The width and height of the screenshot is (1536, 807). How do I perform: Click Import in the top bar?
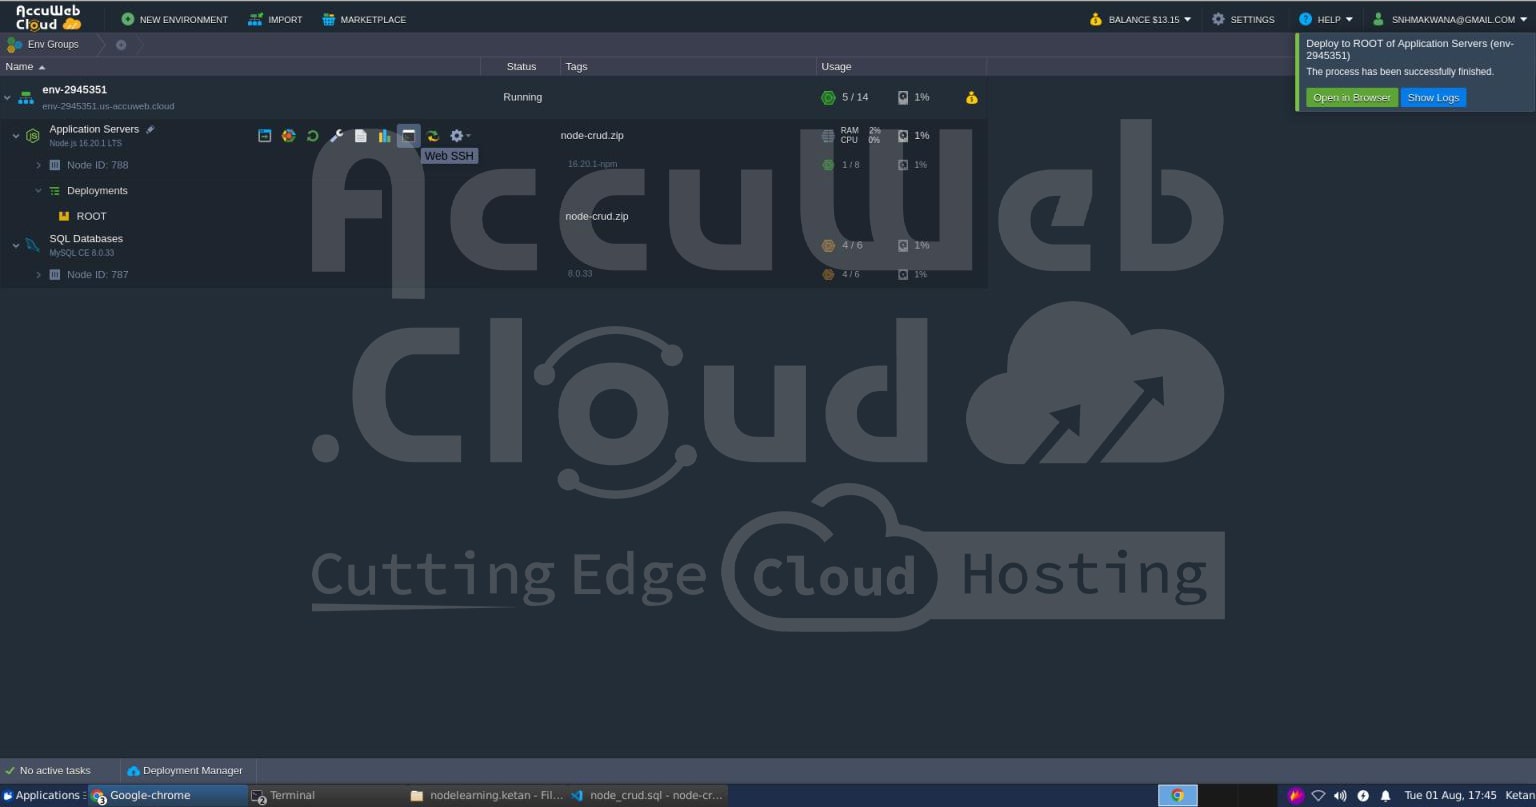pos(276,19)
